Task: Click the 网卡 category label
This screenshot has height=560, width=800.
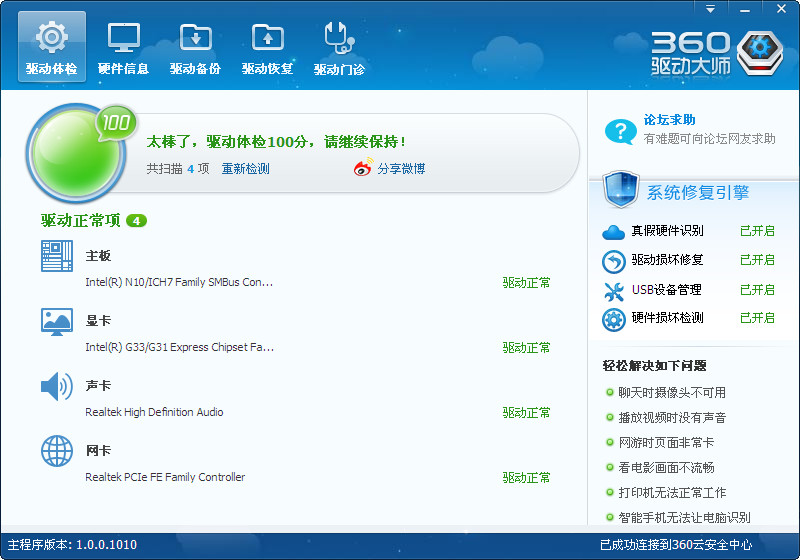Action: [98, 451]
